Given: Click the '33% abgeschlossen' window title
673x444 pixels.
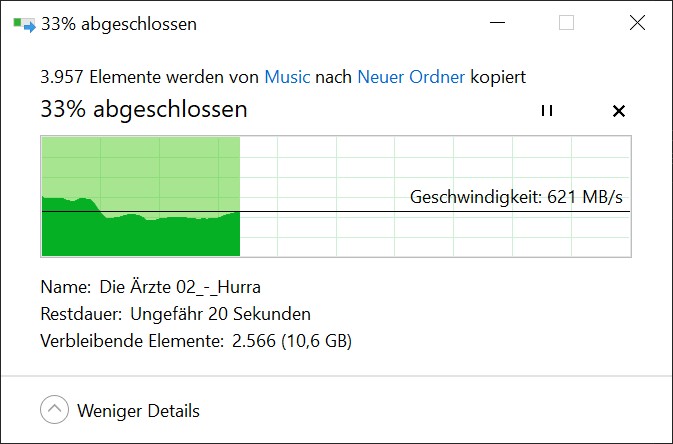Looking at the screenshot, I should click(x=119, y=24).
